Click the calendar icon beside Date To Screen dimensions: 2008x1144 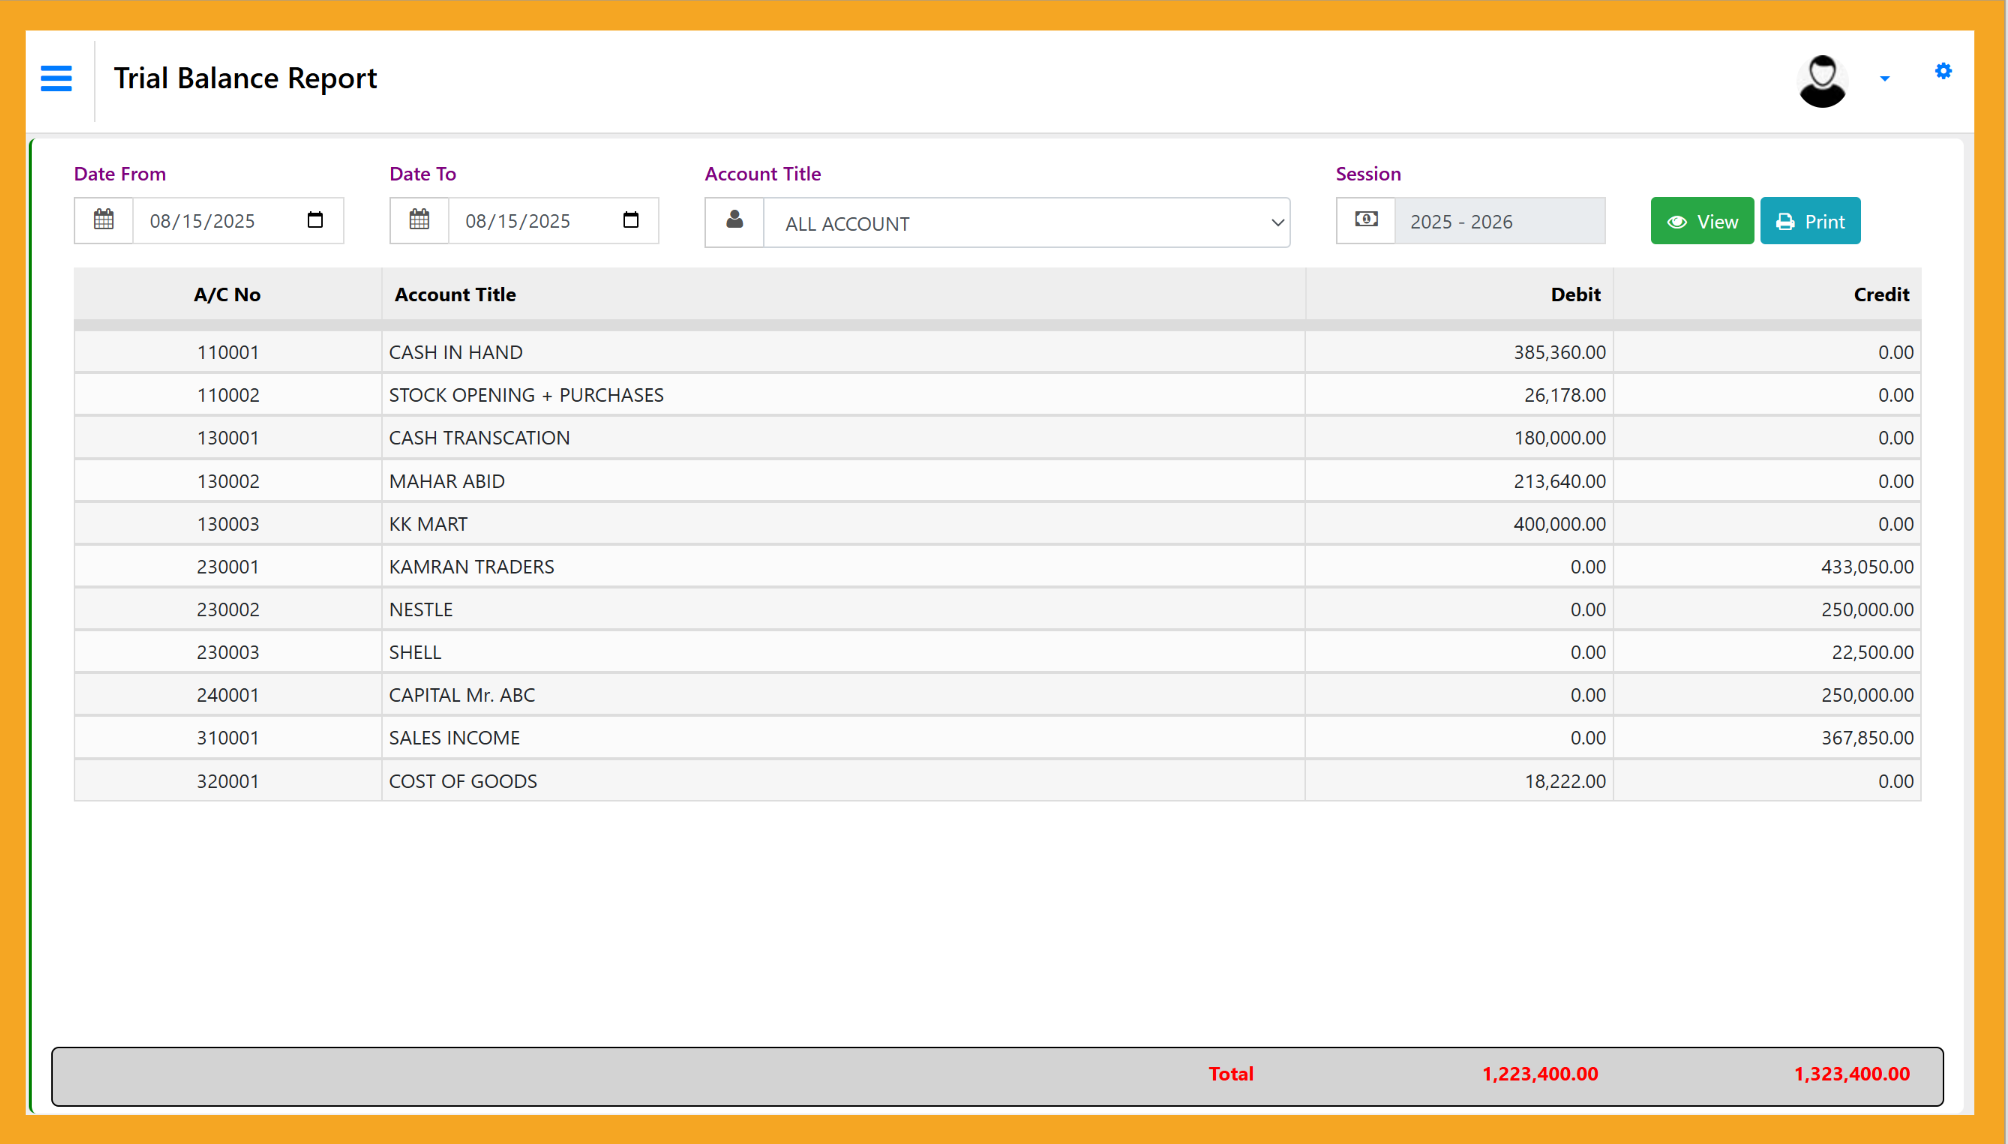tap(419, 220)
